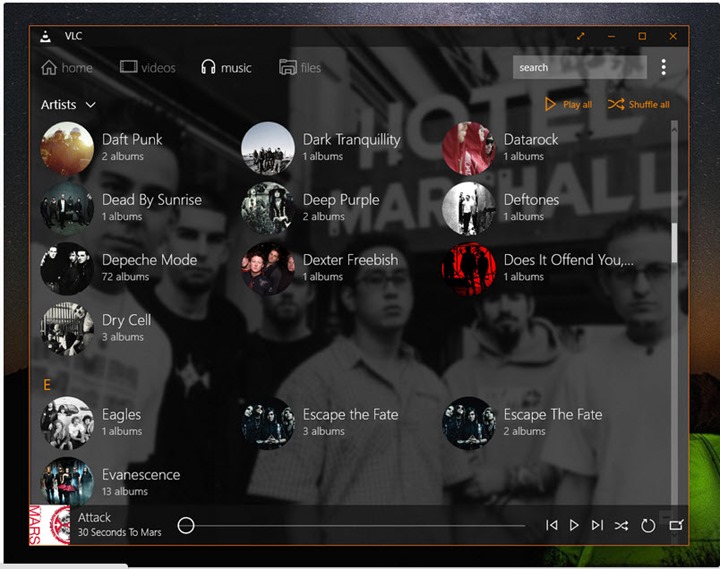Click the folder files icon
The image size is (720, 569).
[287, 67]
